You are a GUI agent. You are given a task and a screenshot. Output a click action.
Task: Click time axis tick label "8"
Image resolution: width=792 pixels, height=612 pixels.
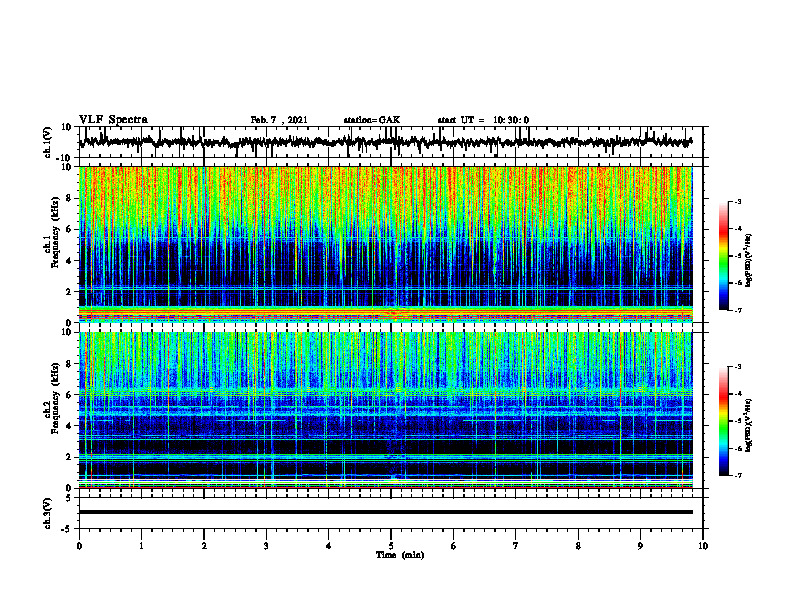[x=578, y=546]
